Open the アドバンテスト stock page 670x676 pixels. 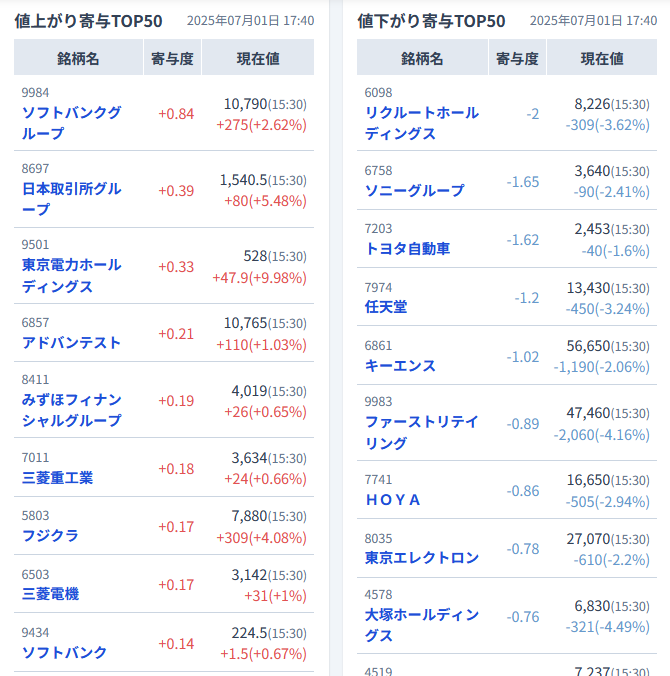click(x=71, y=343)
